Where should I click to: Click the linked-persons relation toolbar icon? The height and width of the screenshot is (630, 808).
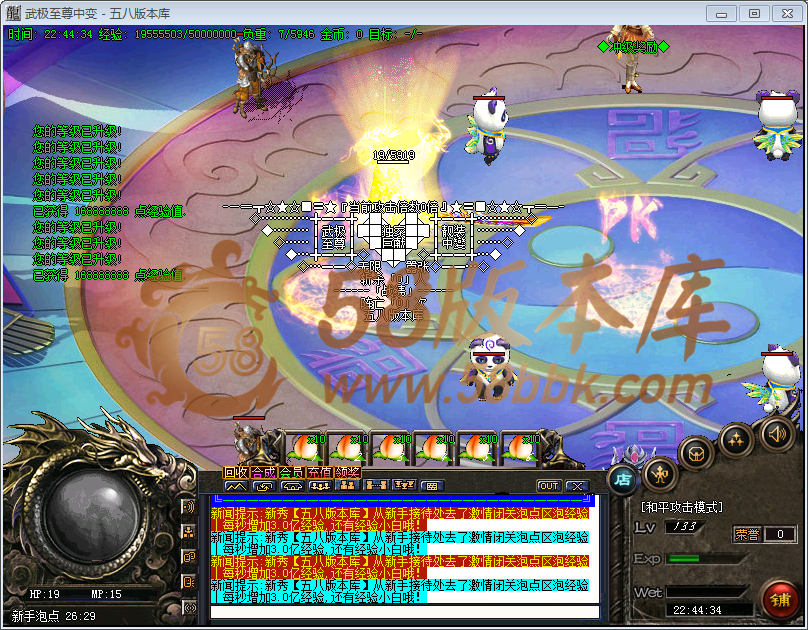[x=376, y=486]
